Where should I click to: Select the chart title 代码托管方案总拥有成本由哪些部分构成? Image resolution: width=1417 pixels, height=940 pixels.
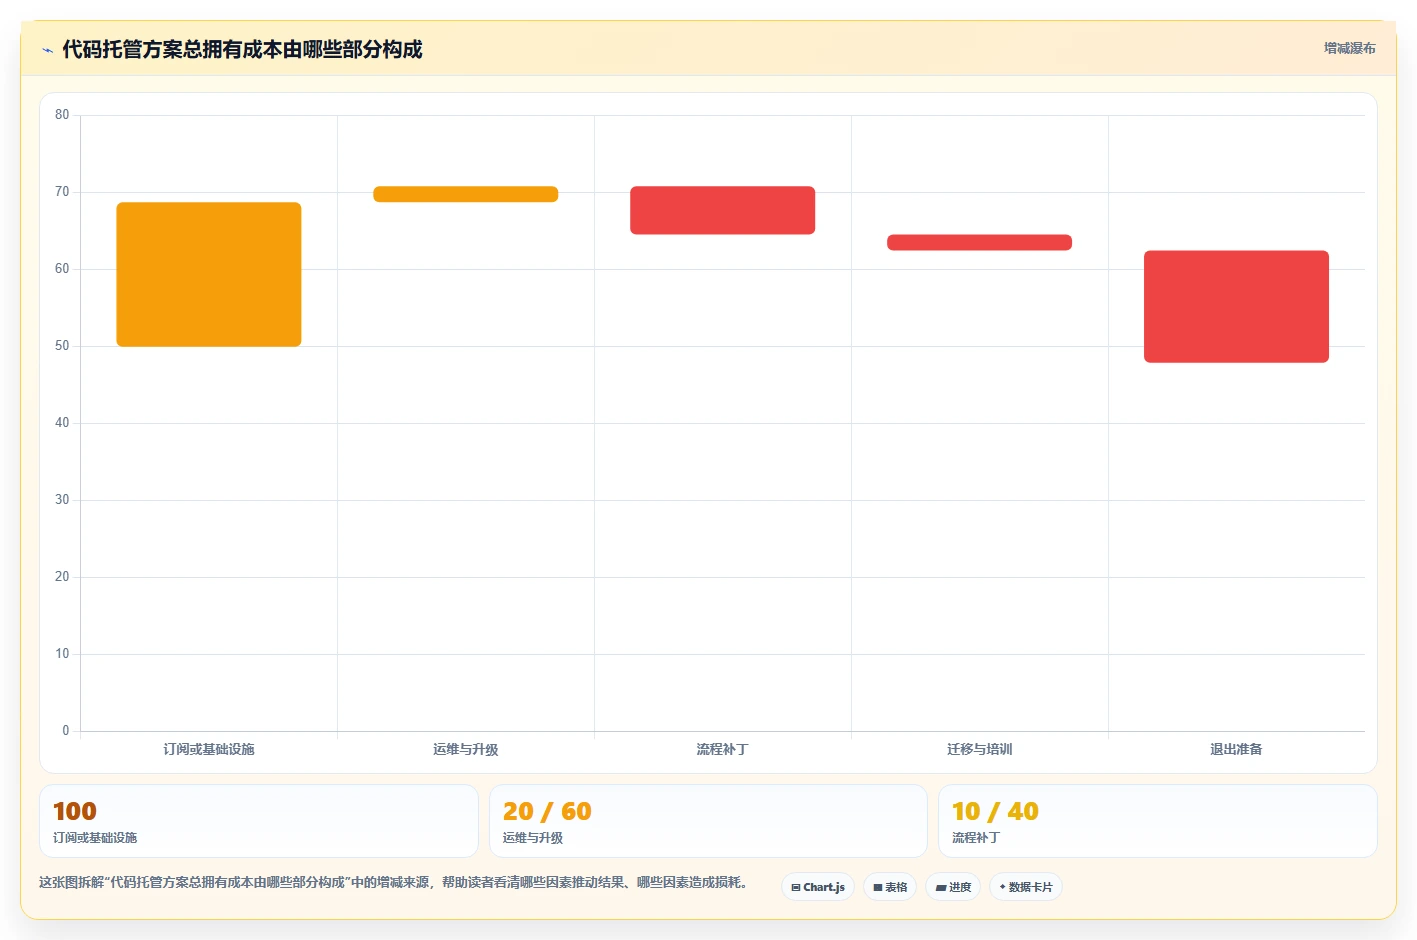(x=242, y=50)
